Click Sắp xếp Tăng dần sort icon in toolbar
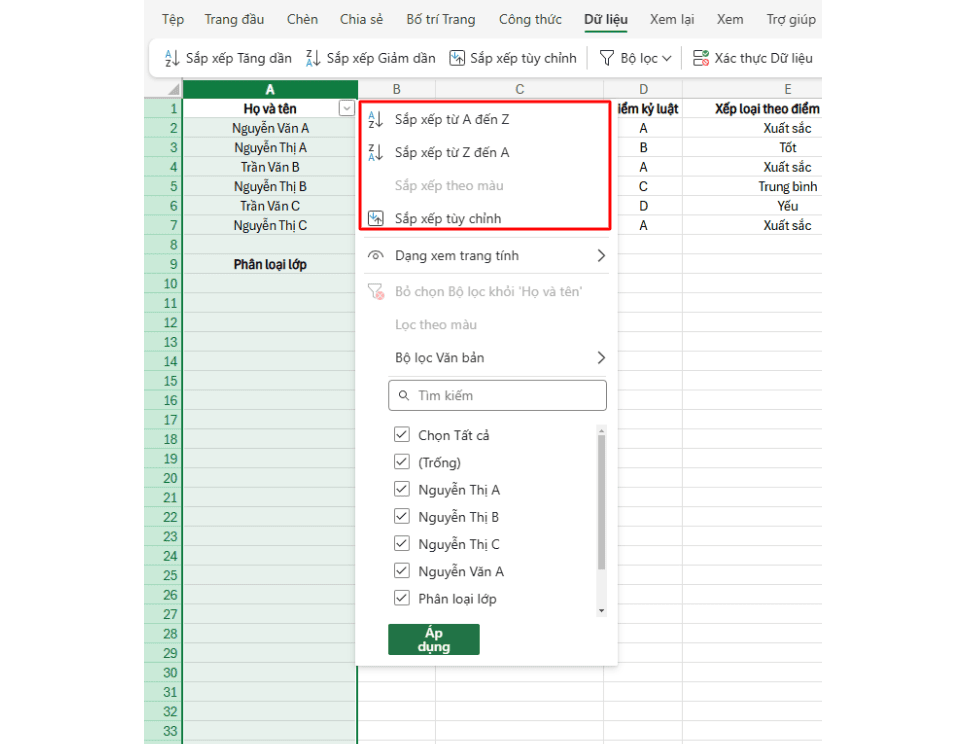This screenshot has width=954, height=756. pos(172,58)
